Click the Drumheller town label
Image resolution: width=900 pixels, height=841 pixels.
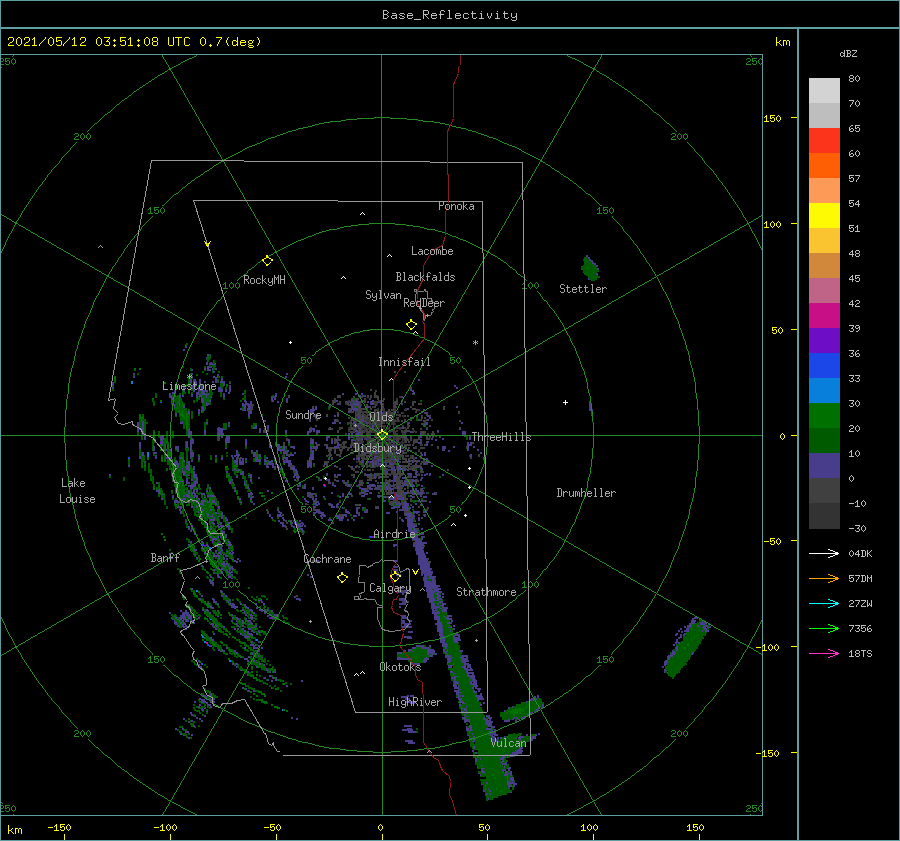point(586,493)
